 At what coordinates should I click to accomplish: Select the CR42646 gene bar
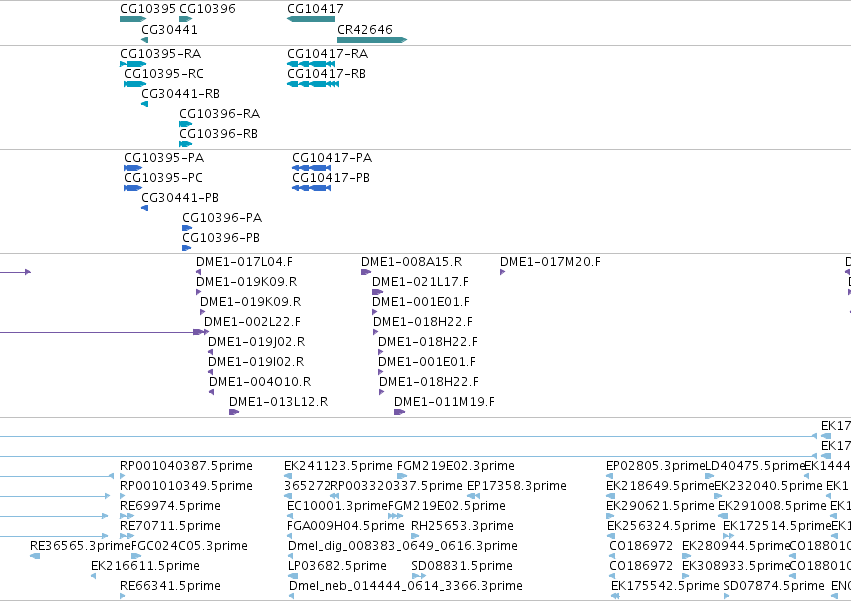pos(372,40)
